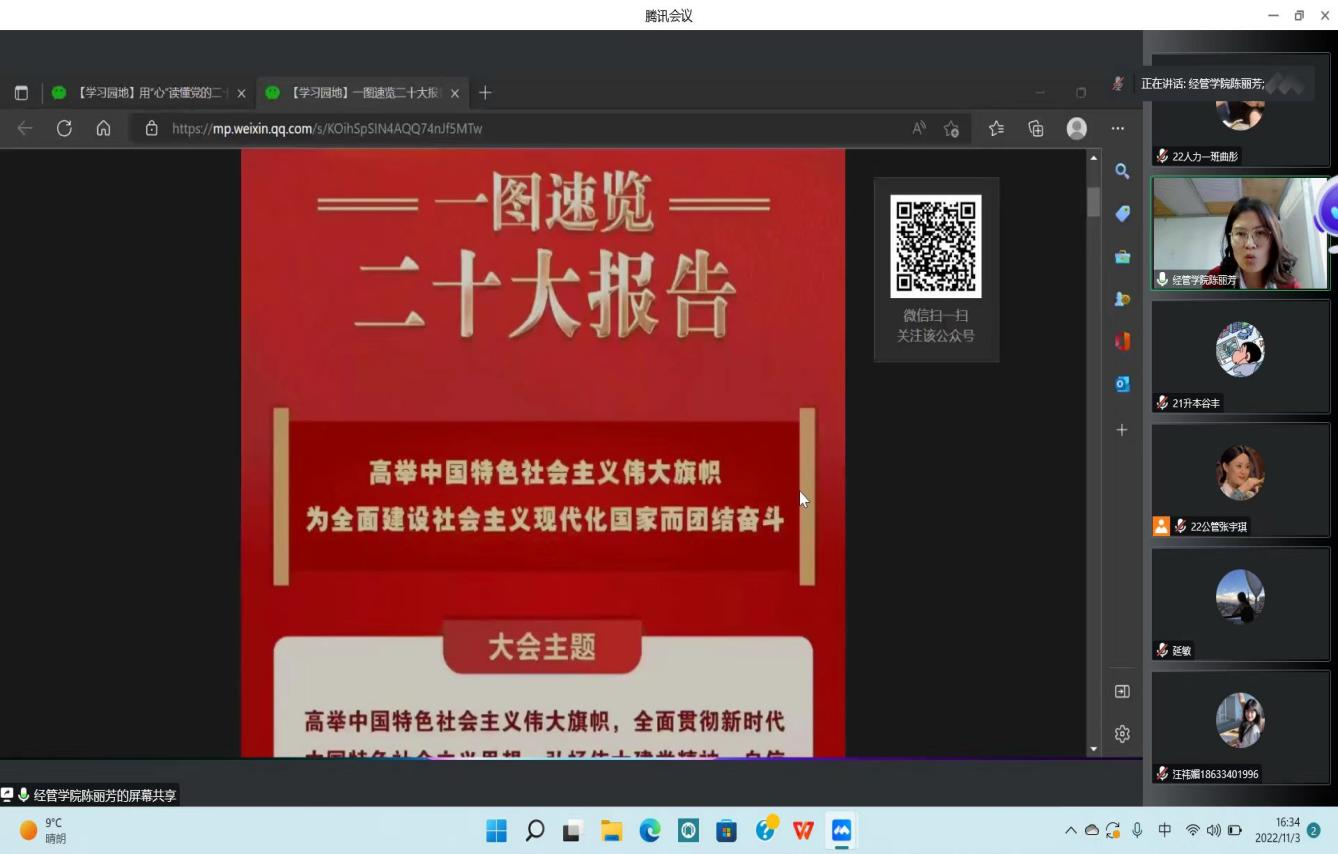The width and height of the screenshot is (1338, 854).
Task: Open the Outlook icon in Edge sidebar
Action: tap(1122, 384)
